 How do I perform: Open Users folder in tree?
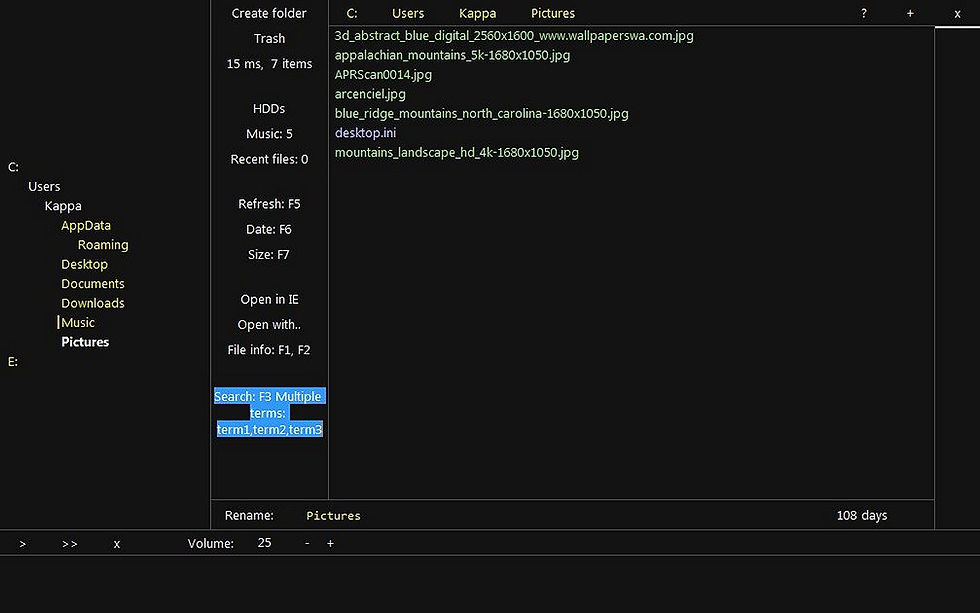pos(44,186)
